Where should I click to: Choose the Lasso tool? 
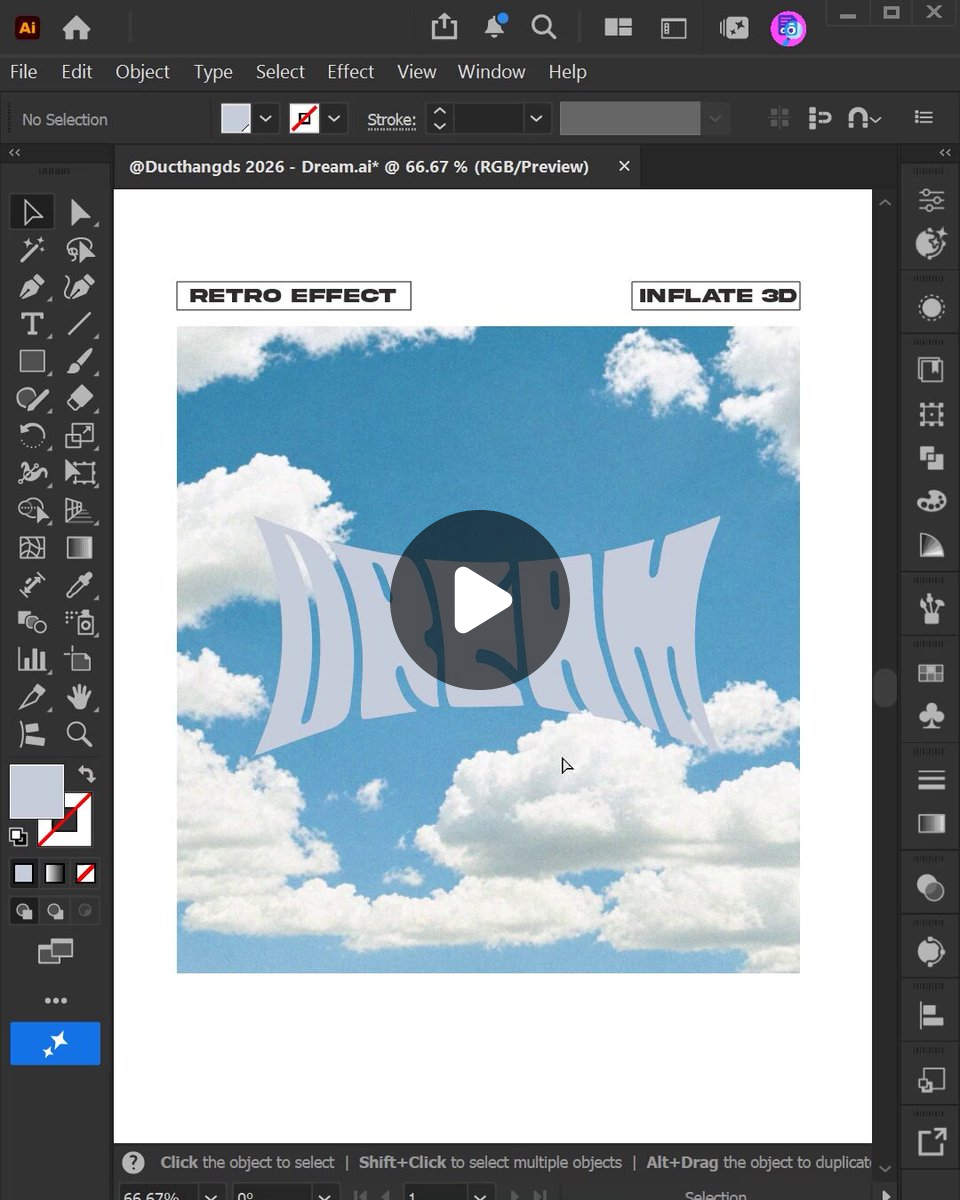pos(80,250)
